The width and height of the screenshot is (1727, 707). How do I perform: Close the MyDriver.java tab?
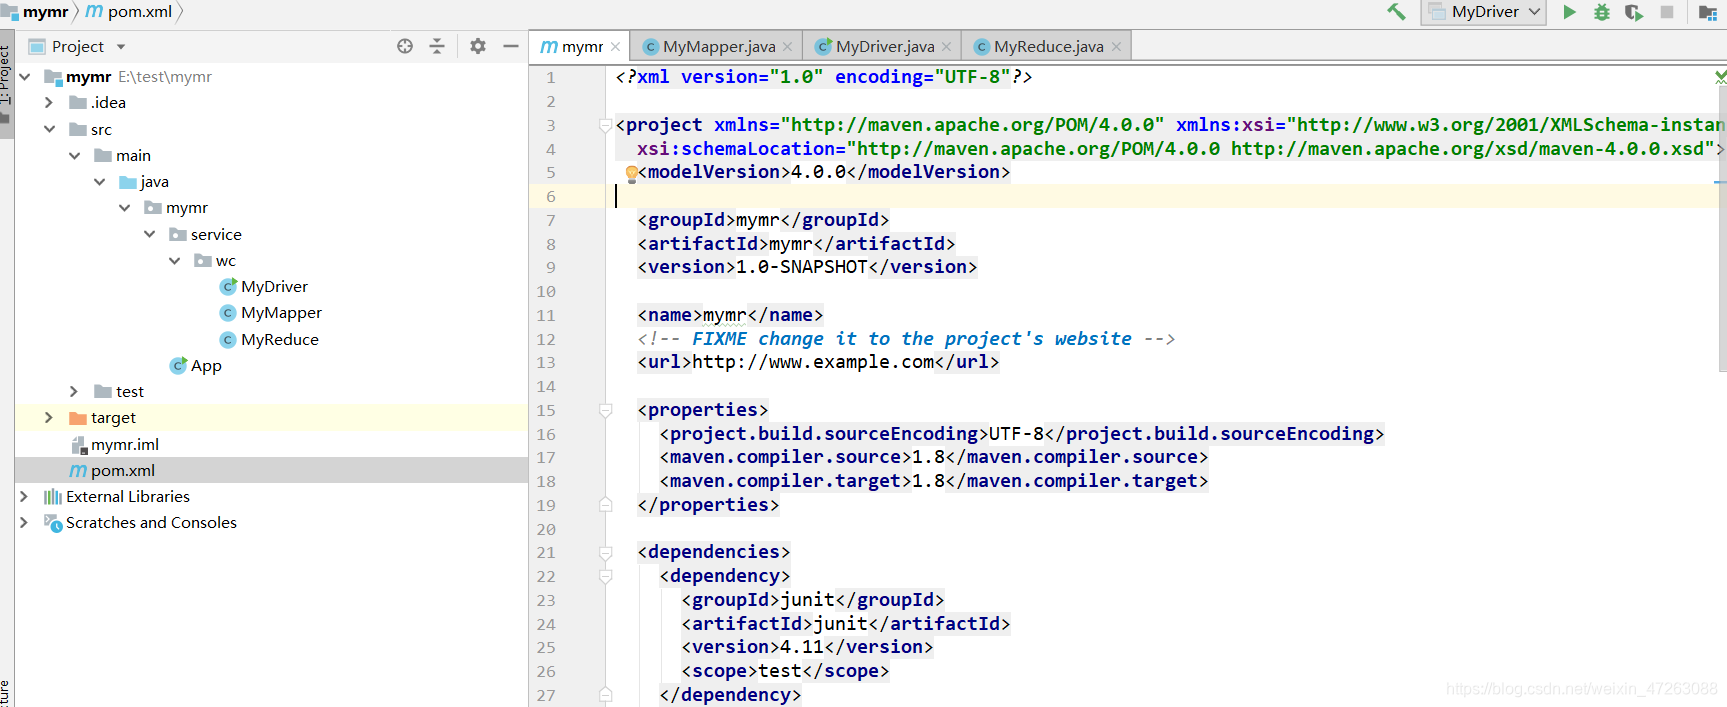click(947, 47)
